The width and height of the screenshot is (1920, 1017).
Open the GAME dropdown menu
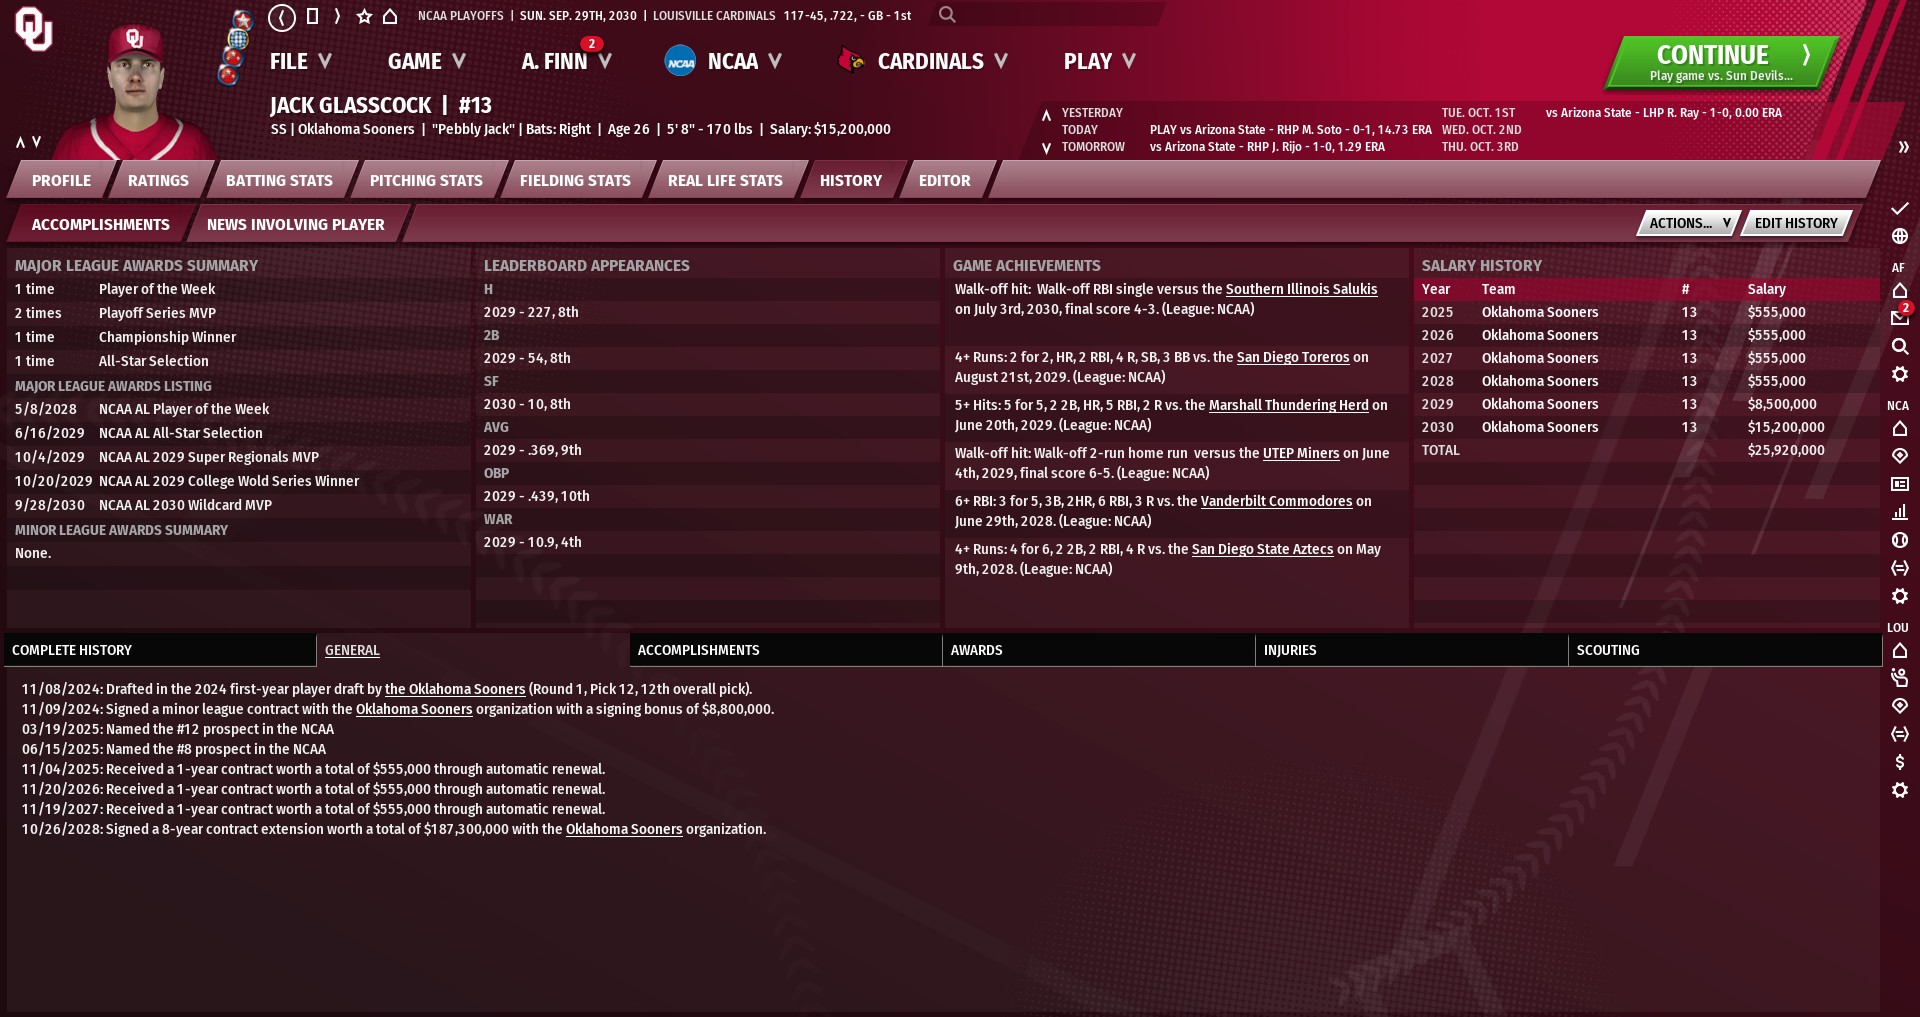coord(427,62)
